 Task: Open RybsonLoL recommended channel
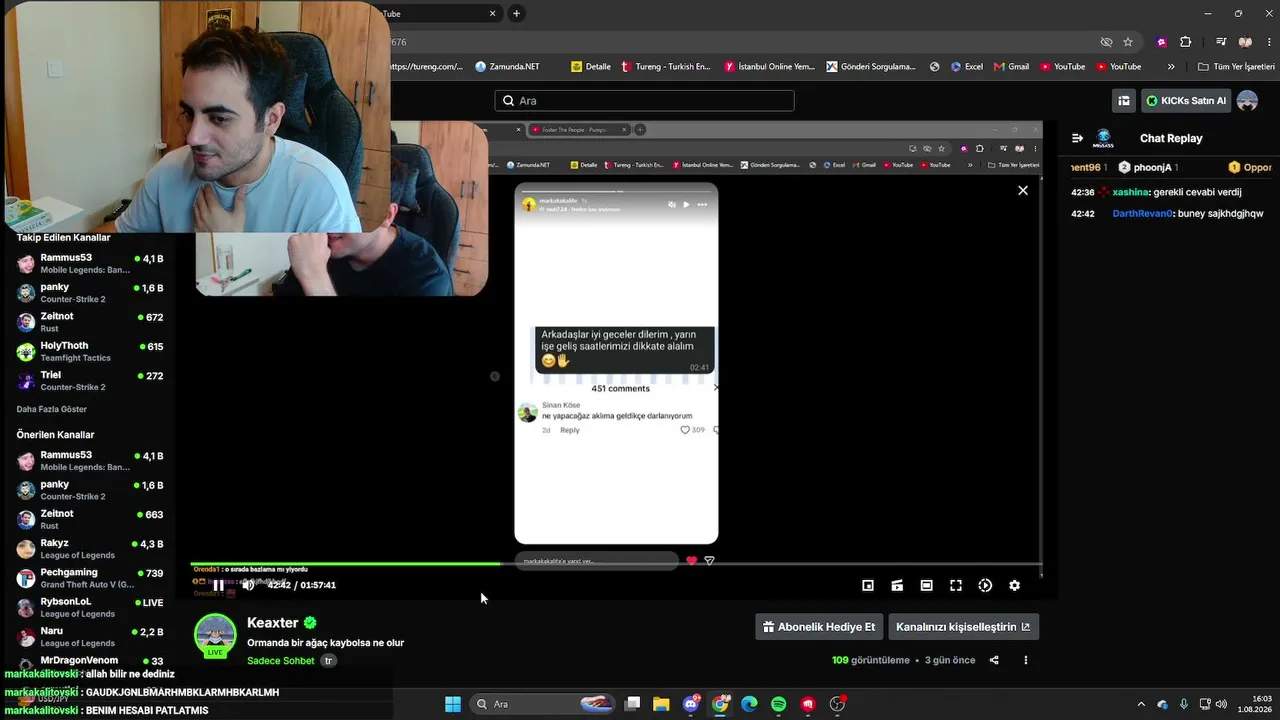[x=90, y=607]
